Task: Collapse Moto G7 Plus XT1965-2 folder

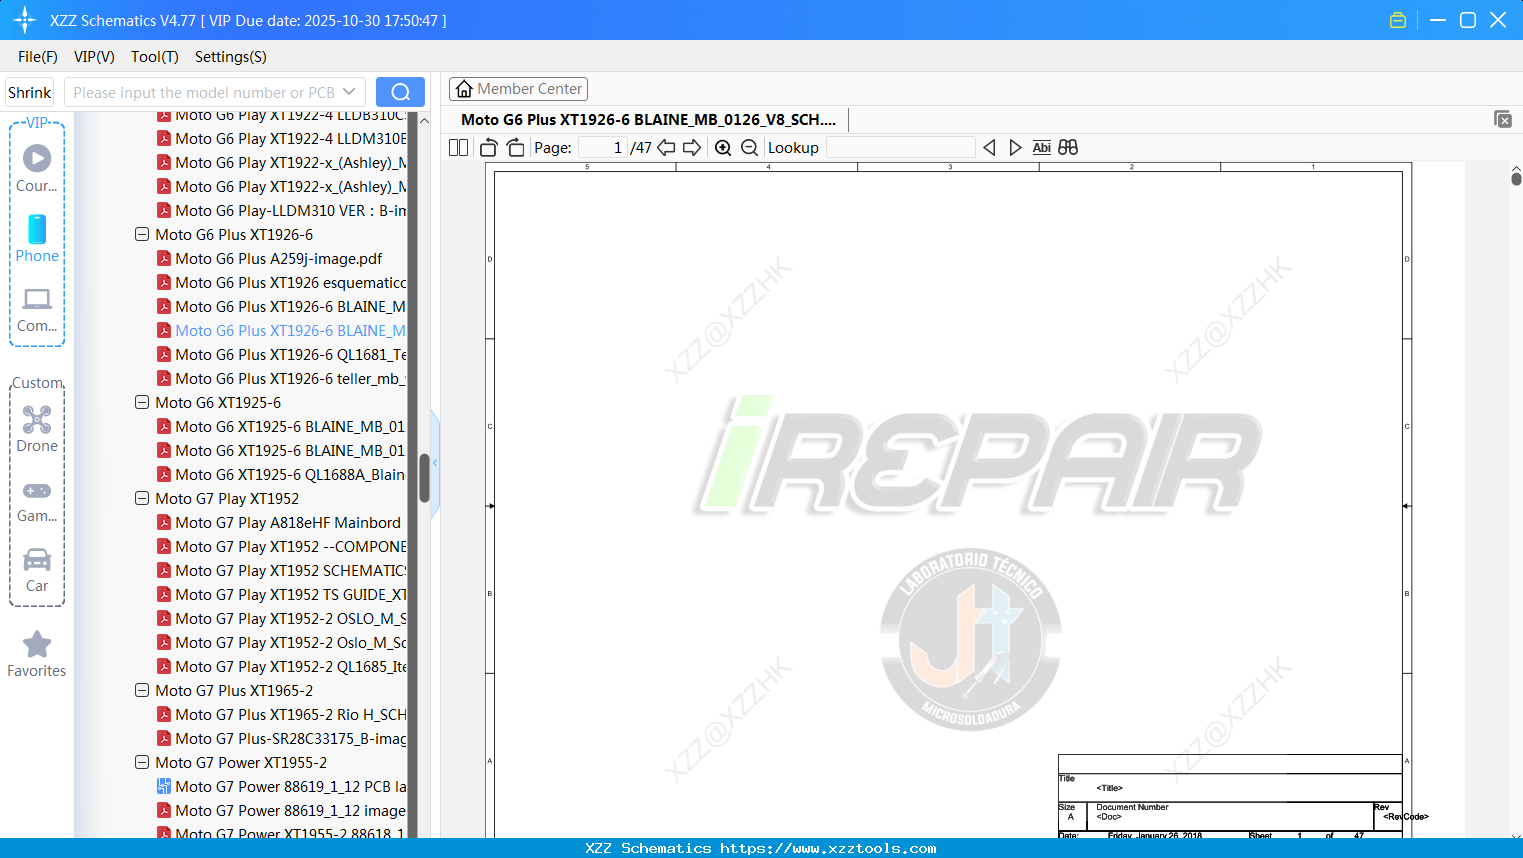Action: pos(142,691)
